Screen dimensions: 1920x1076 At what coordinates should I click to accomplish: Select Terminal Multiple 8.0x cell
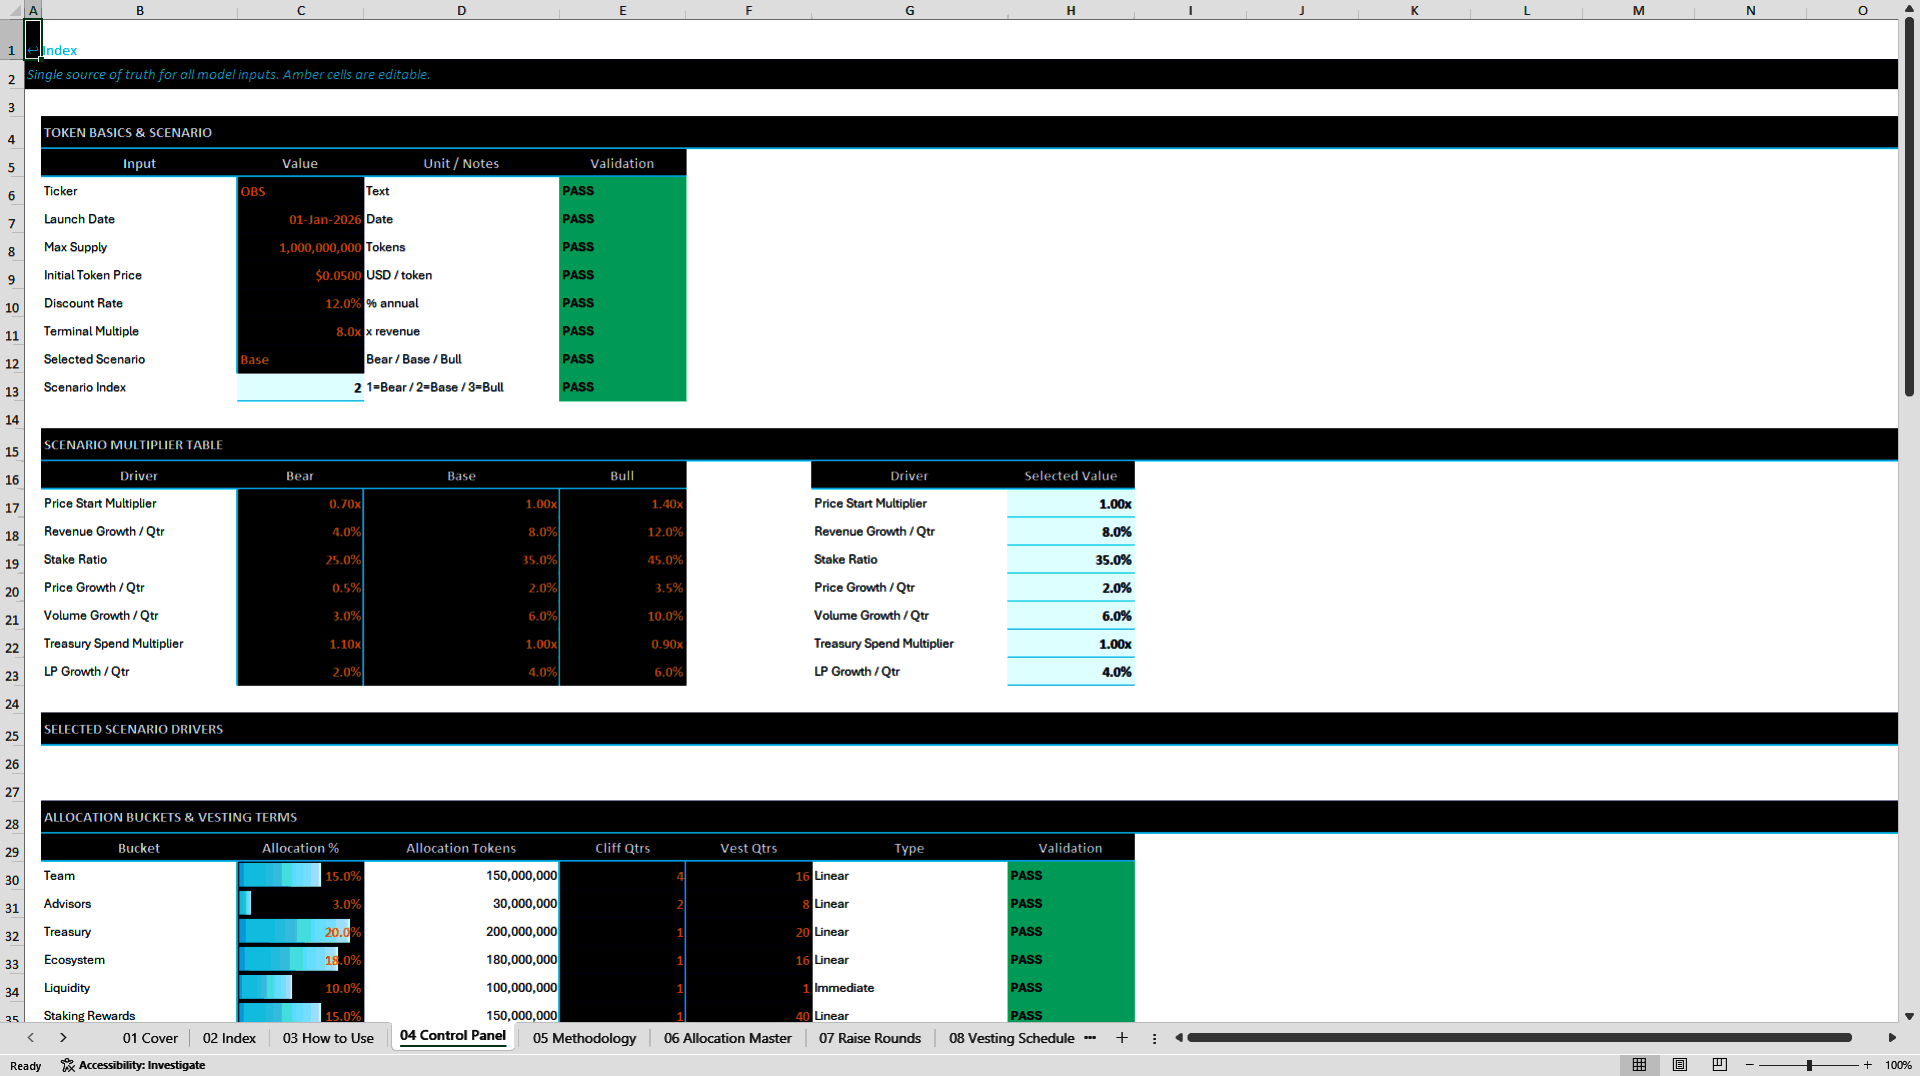pyautogui.click(x=300, y=331)
